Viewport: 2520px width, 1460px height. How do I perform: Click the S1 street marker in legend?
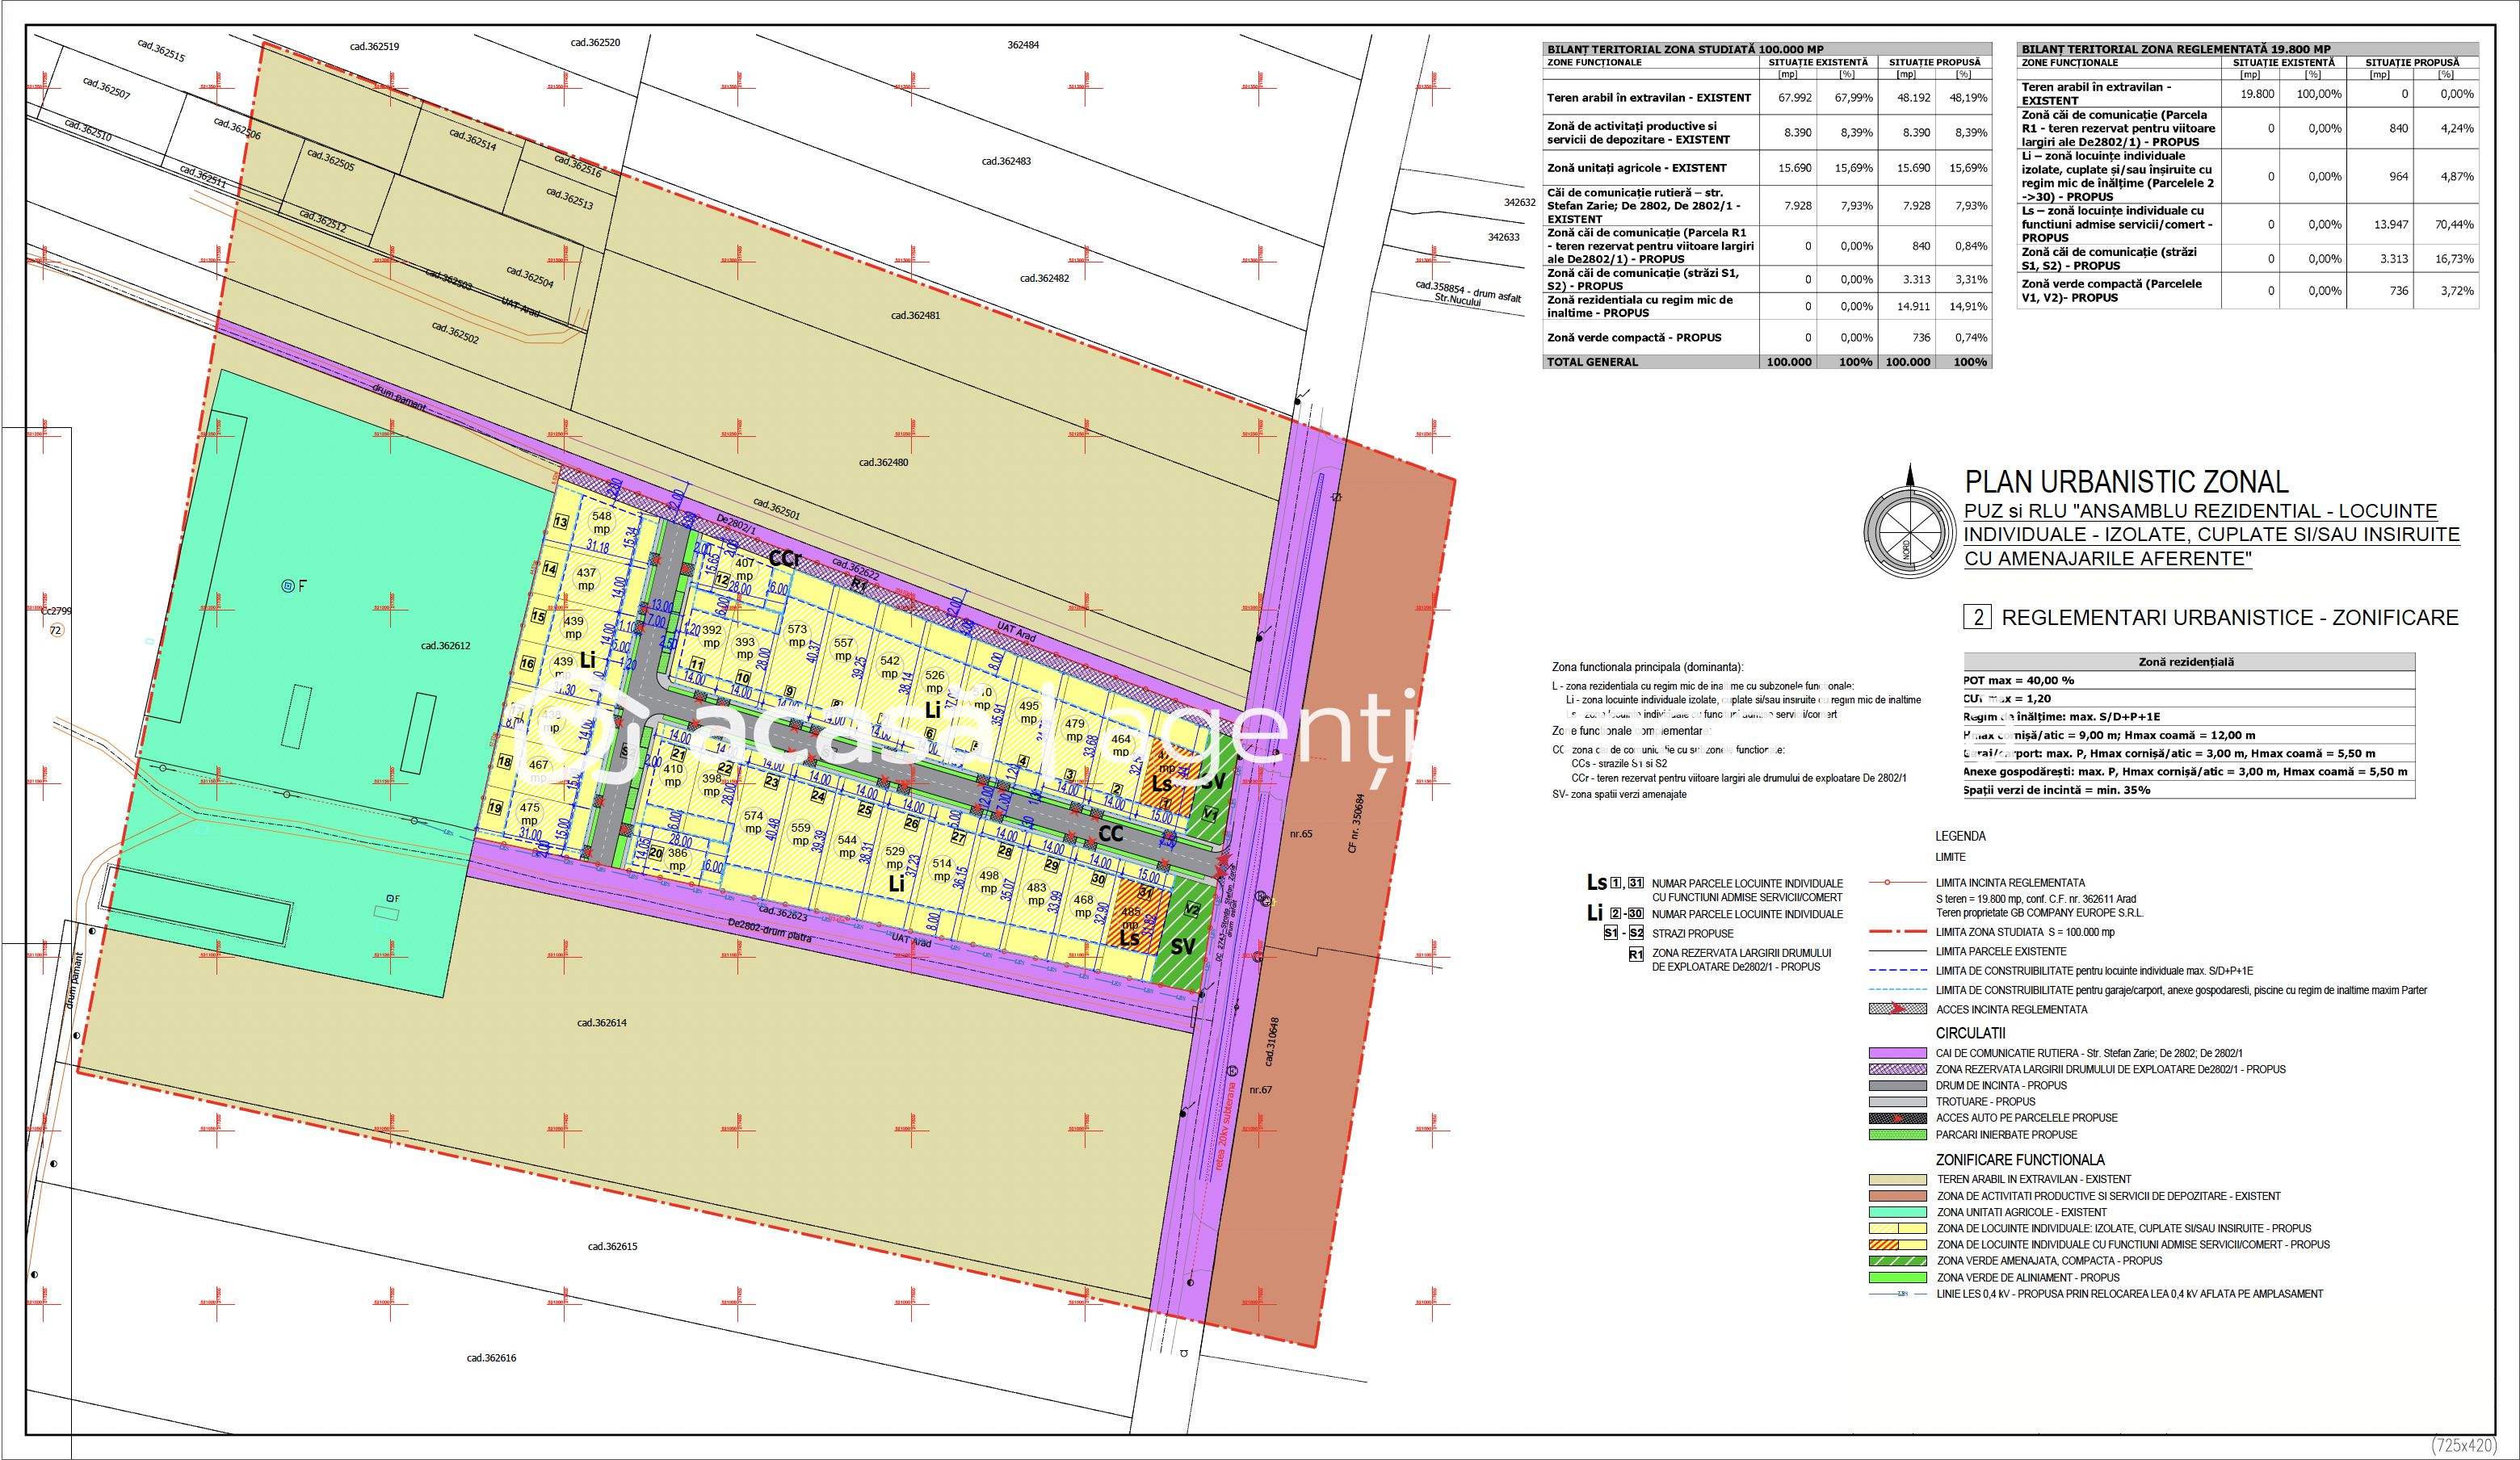(x=1611, y=933)
